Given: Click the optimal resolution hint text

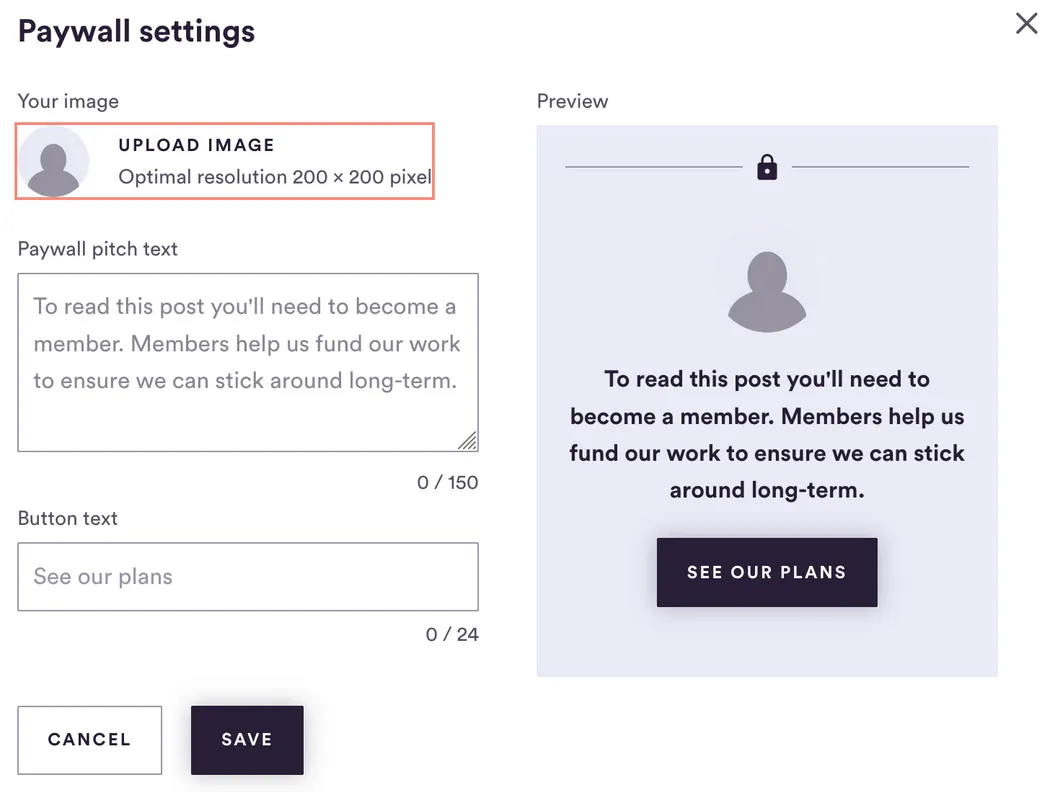Looking at the screenshot, I should click(275, 177).
